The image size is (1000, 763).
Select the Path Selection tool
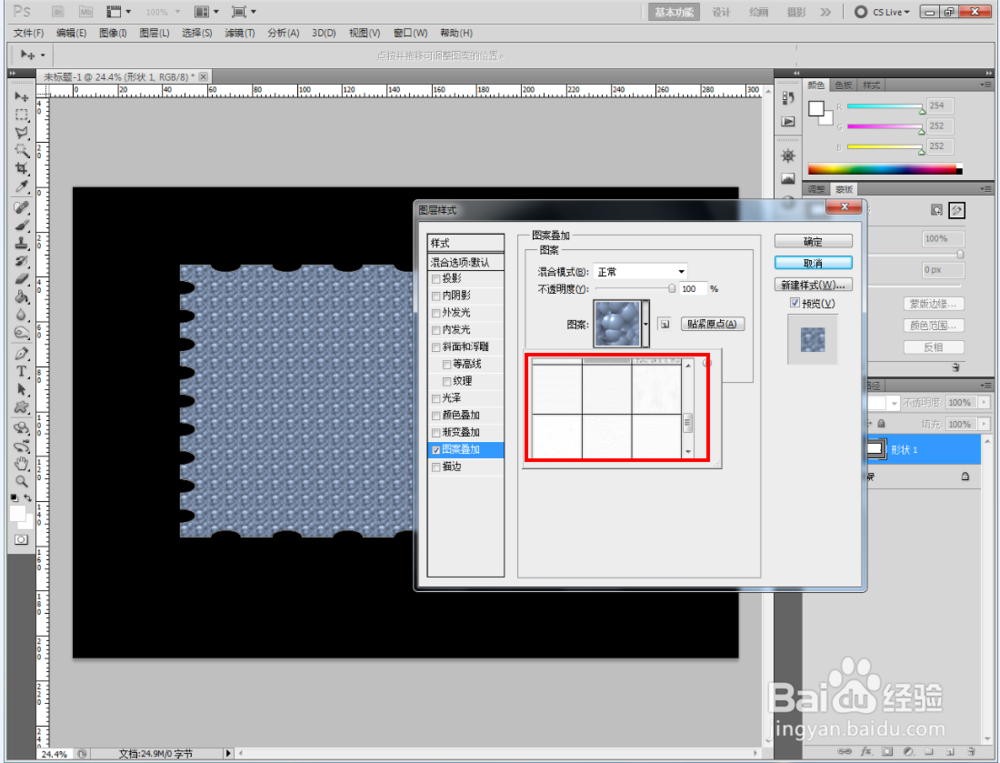[x=22, y=389]
